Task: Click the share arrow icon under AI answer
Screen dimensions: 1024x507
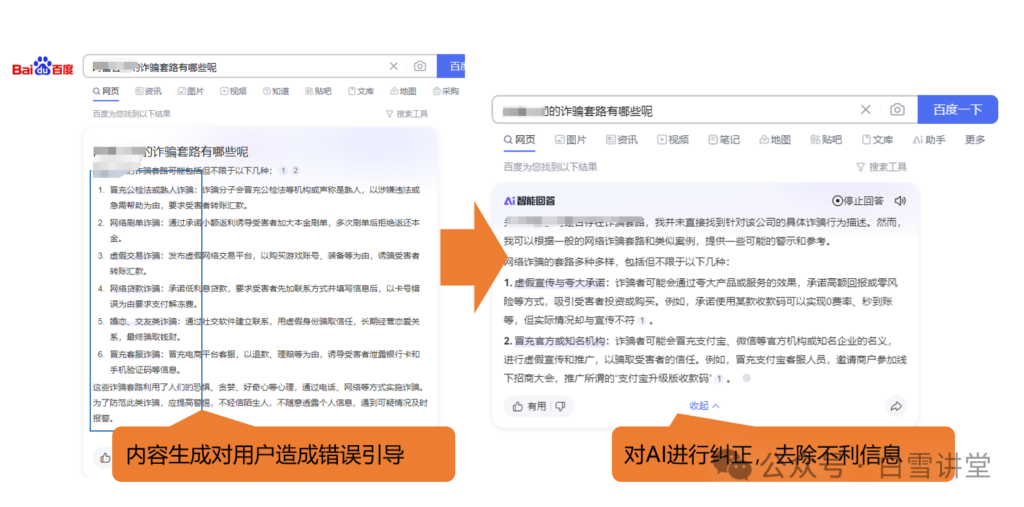Action: point(895,406)
